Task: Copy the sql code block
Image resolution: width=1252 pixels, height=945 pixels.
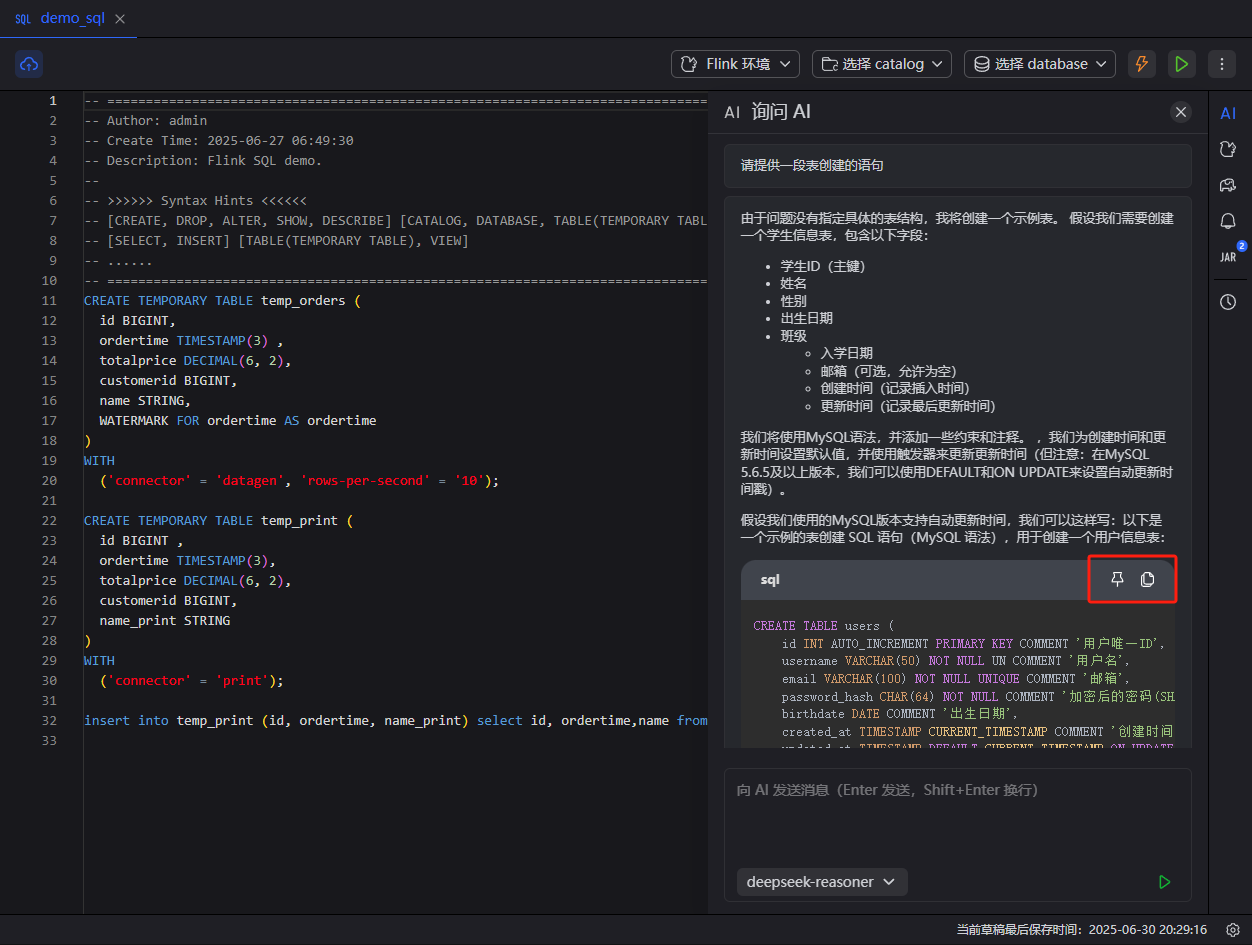Action: click(1148, 580)
